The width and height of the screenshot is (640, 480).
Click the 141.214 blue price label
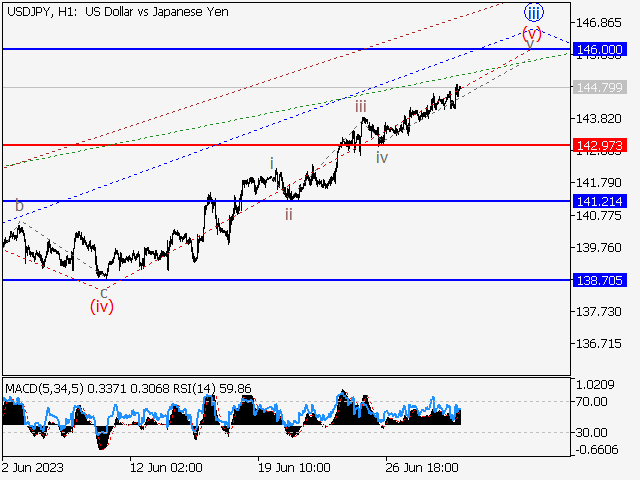(x=600, y=201)
